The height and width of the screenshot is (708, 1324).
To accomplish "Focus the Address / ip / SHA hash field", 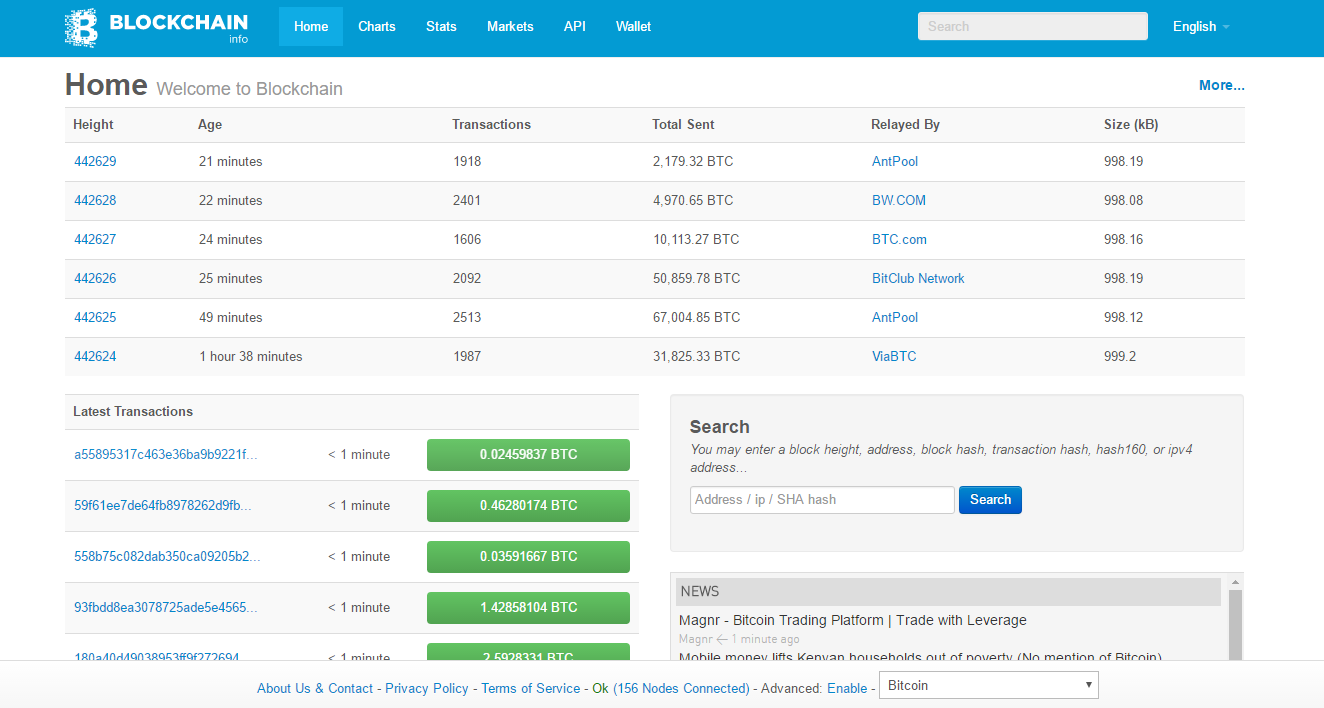I will pos(822,500).
